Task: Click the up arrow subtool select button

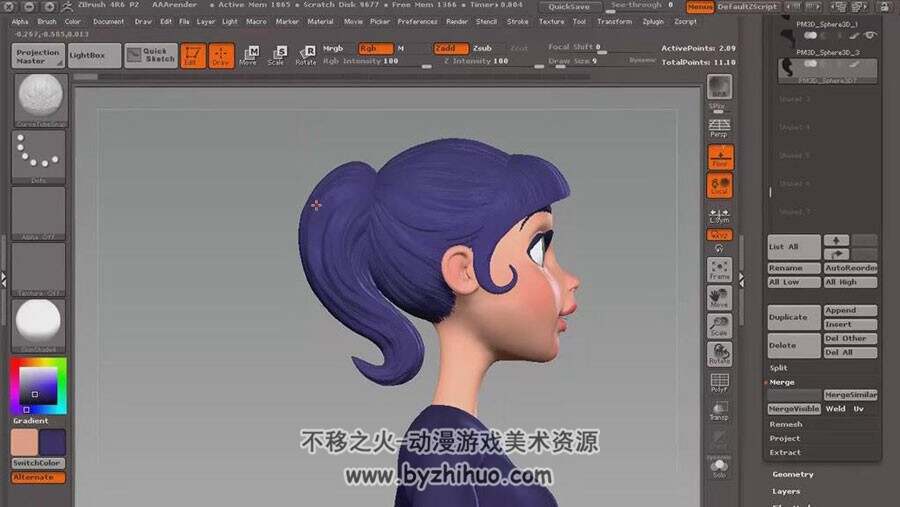Action: (x=836, y=240)
